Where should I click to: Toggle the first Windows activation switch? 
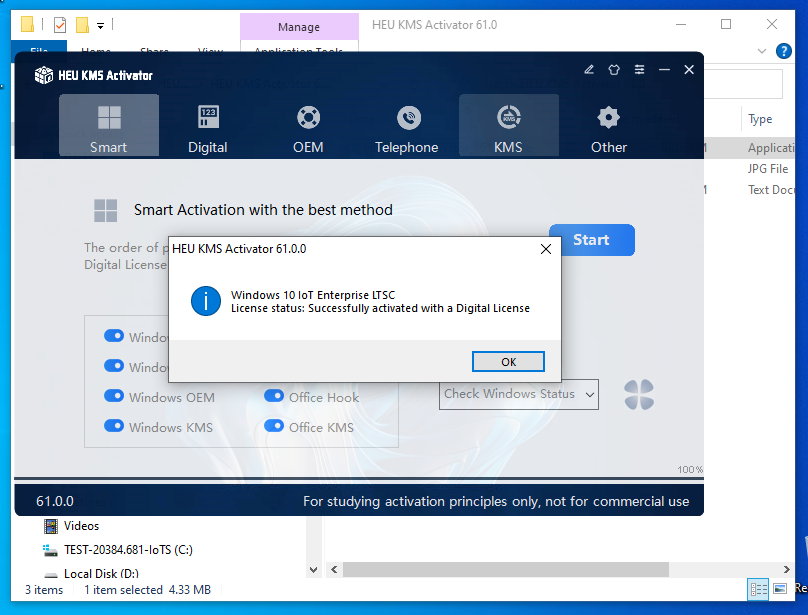pyautogui.click(x=114, y=336)
